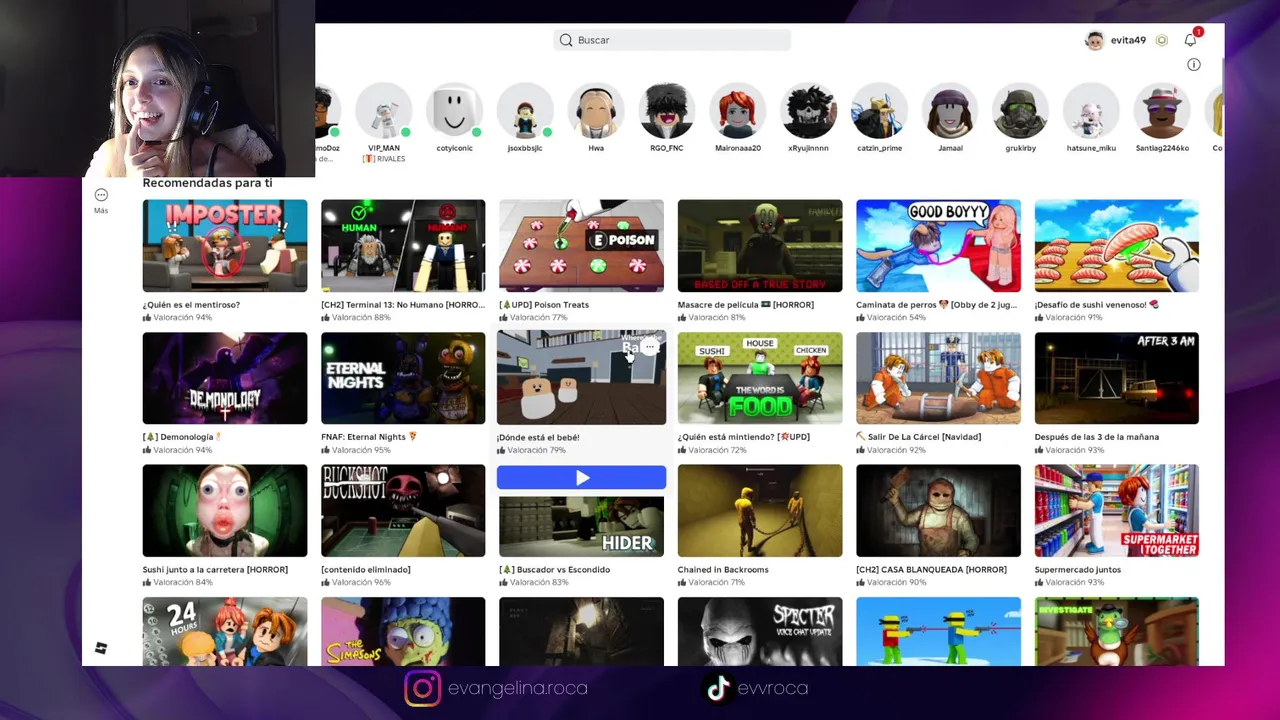Open Masacre de película game thumbnail

click(x=760, y=246)
